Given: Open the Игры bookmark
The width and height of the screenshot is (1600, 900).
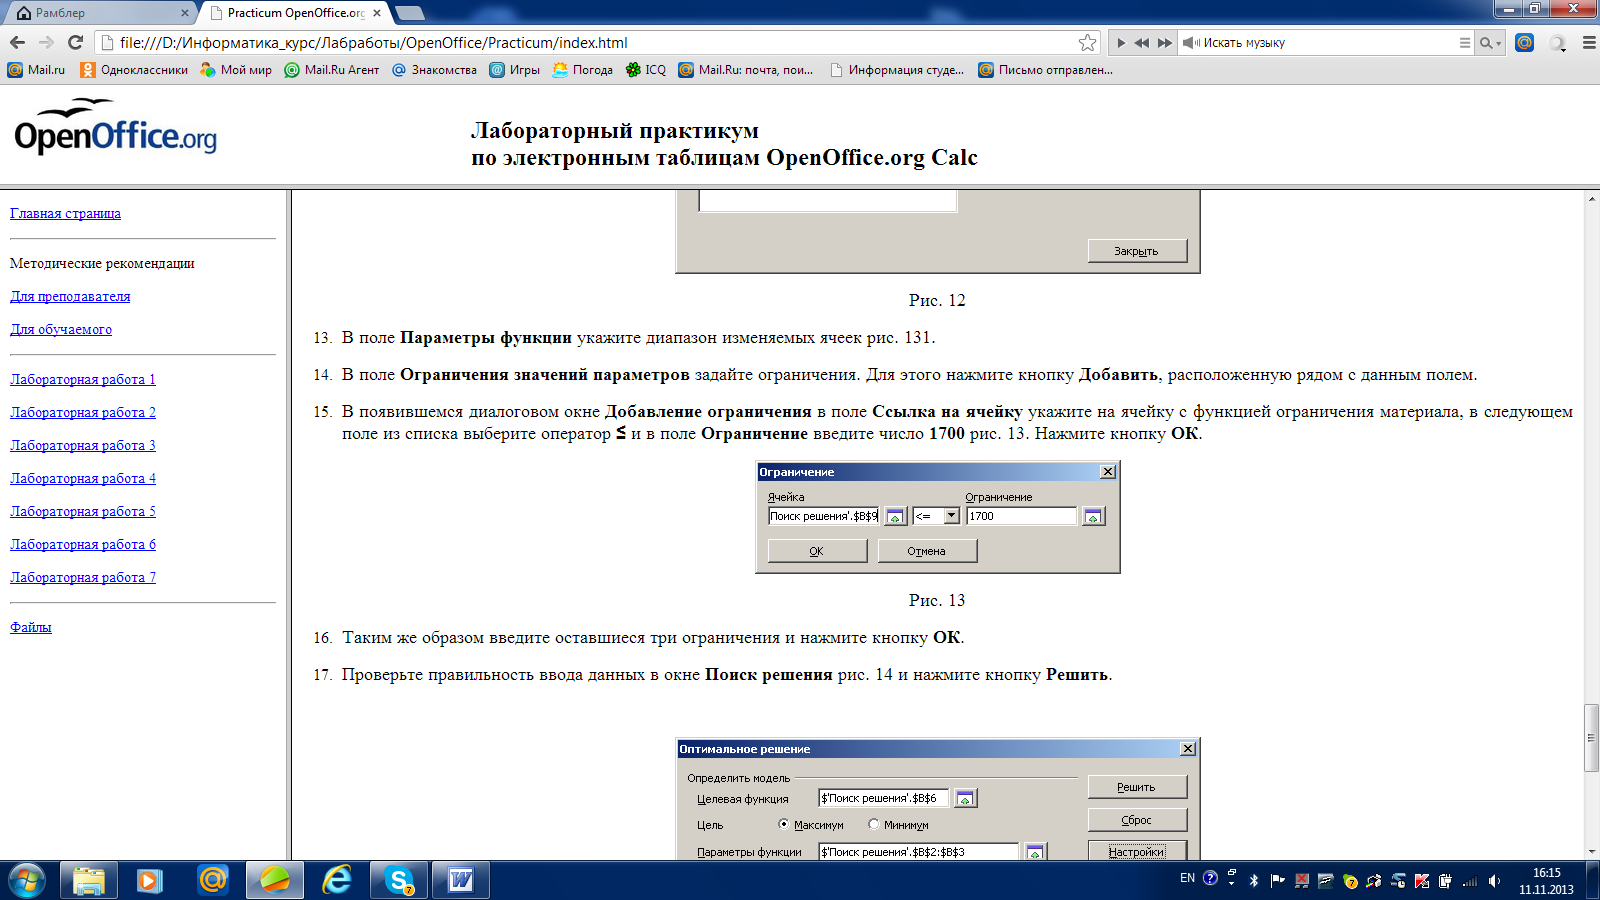Looking at the screenshot, I should tap(514, 70).
